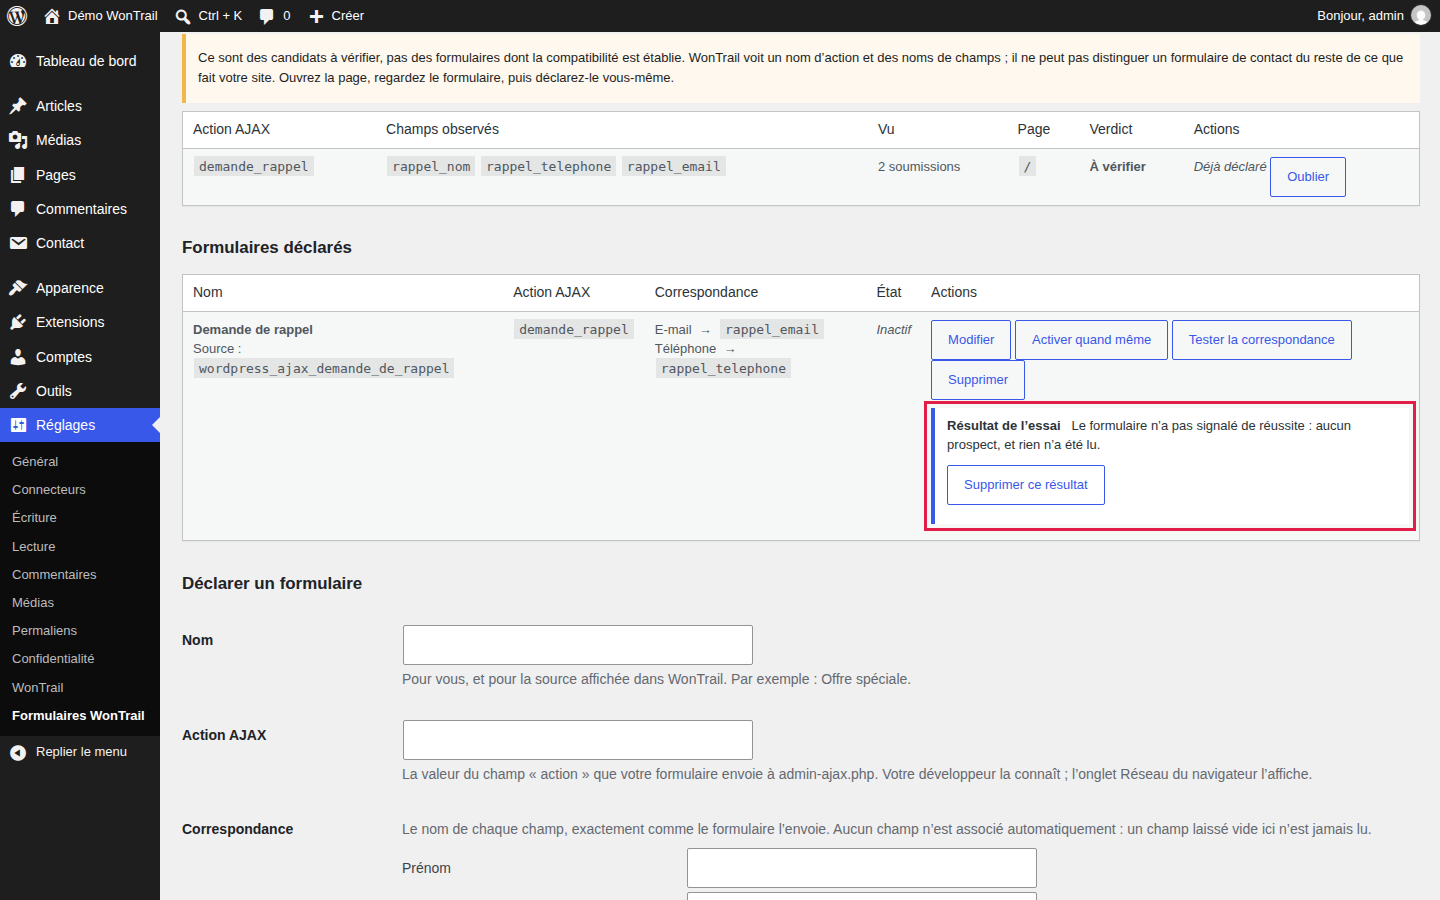Viewport: 1440px width, 900px height.
Task: Open the Lecture submenu item
Action: 33,546
